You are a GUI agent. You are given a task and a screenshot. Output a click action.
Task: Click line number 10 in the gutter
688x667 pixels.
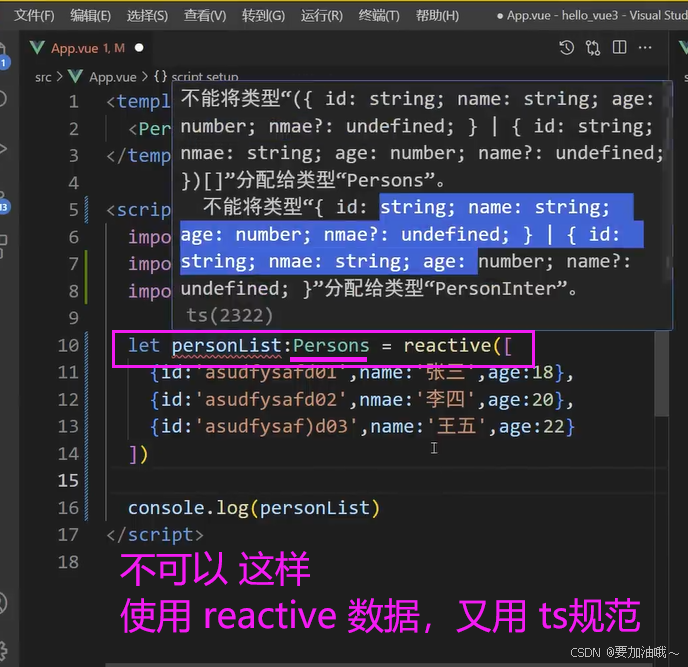[68, 346]
